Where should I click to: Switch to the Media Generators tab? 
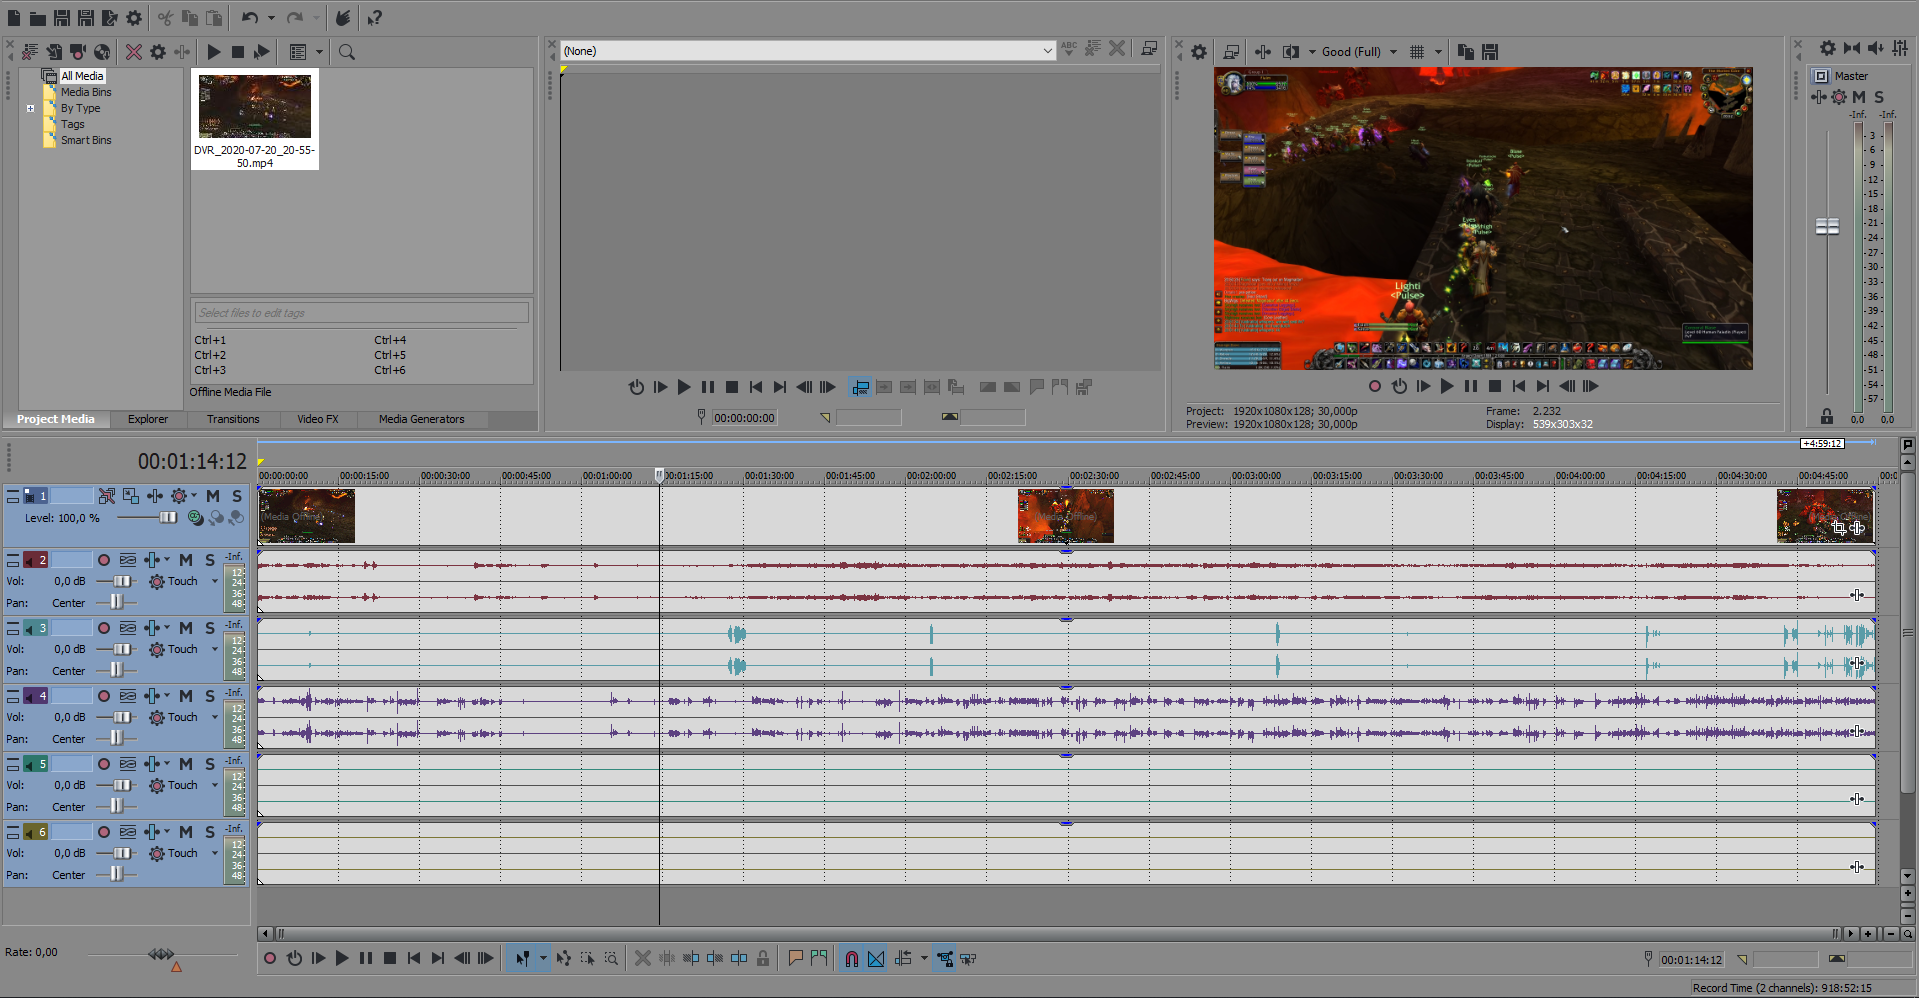click(x=421, y=419)
